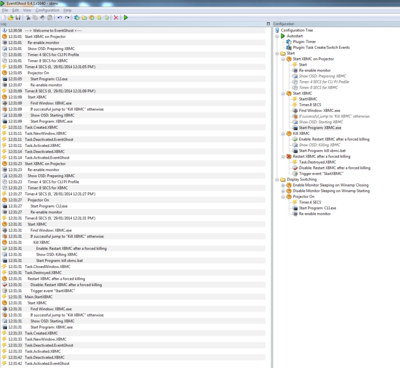
Task: Click the Display Switching folder icon
Action: 283,179
